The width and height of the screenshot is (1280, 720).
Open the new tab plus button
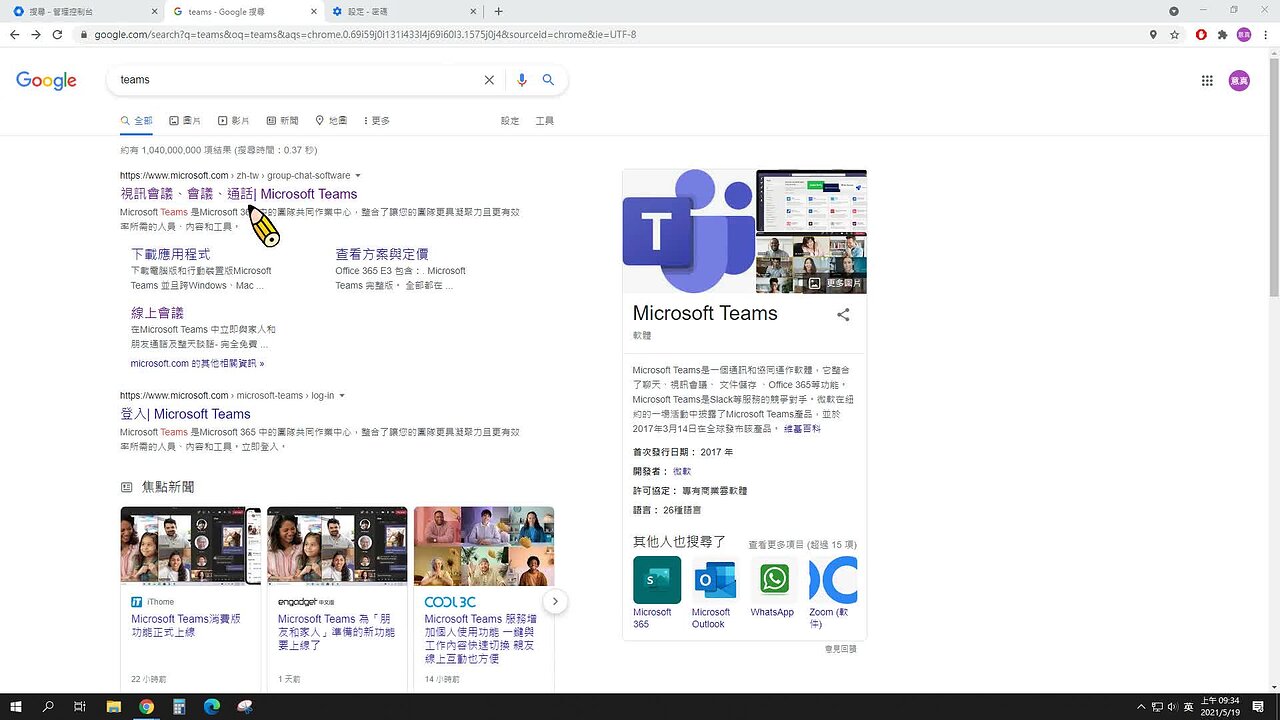pos(498,11)
